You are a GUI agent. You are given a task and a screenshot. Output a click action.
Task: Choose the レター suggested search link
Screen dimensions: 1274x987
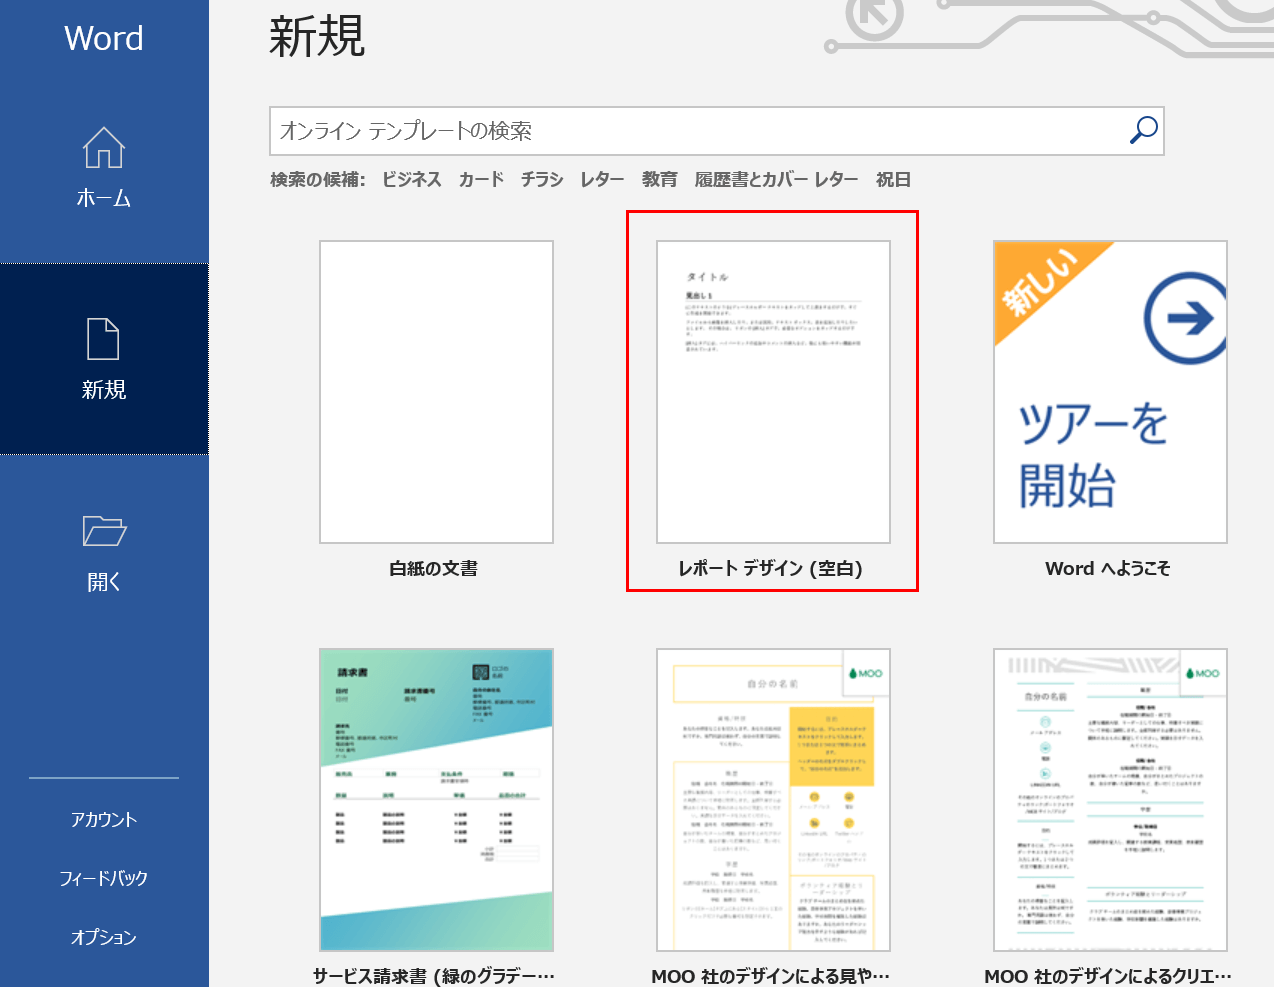(x=602, y=180)
